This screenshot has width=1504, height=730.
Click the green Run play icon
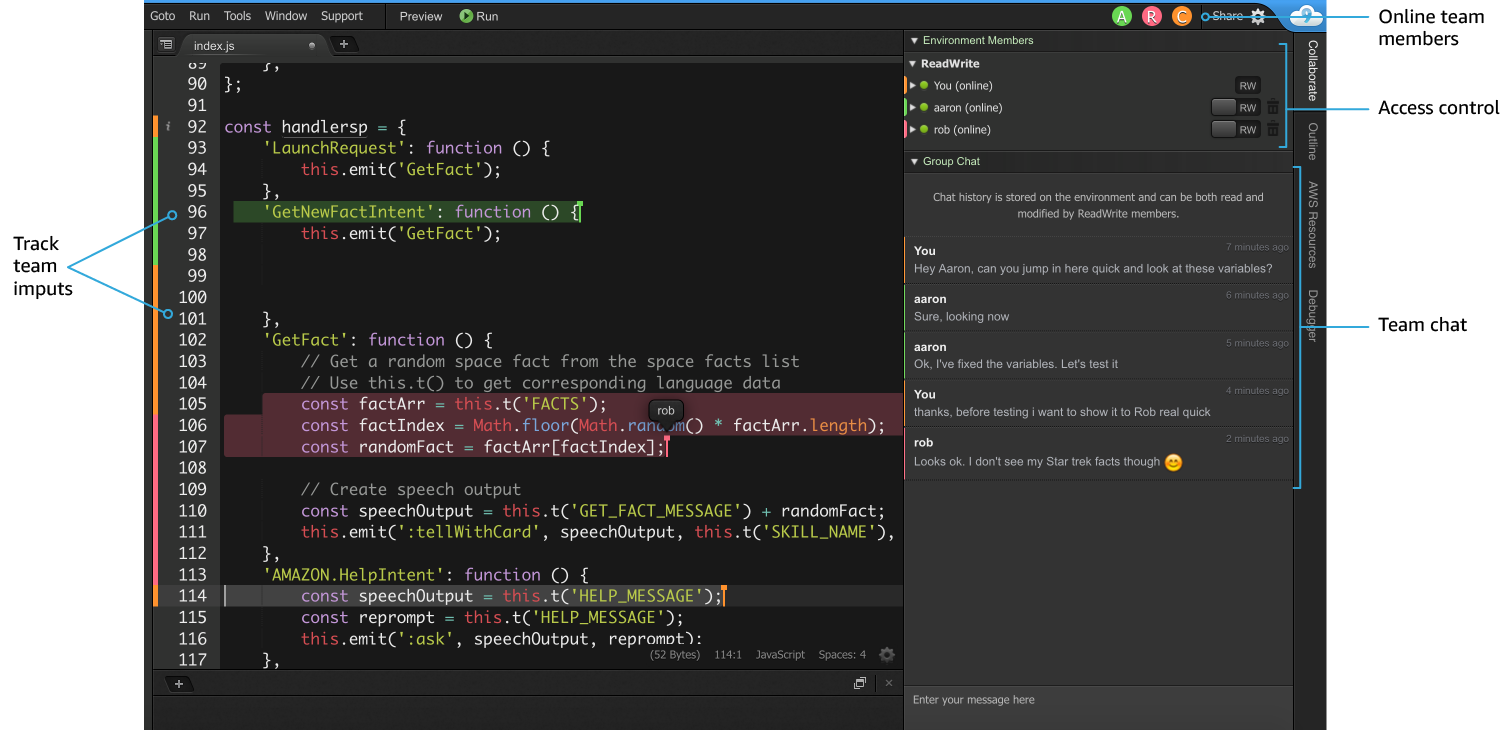(x=466, y=16)
